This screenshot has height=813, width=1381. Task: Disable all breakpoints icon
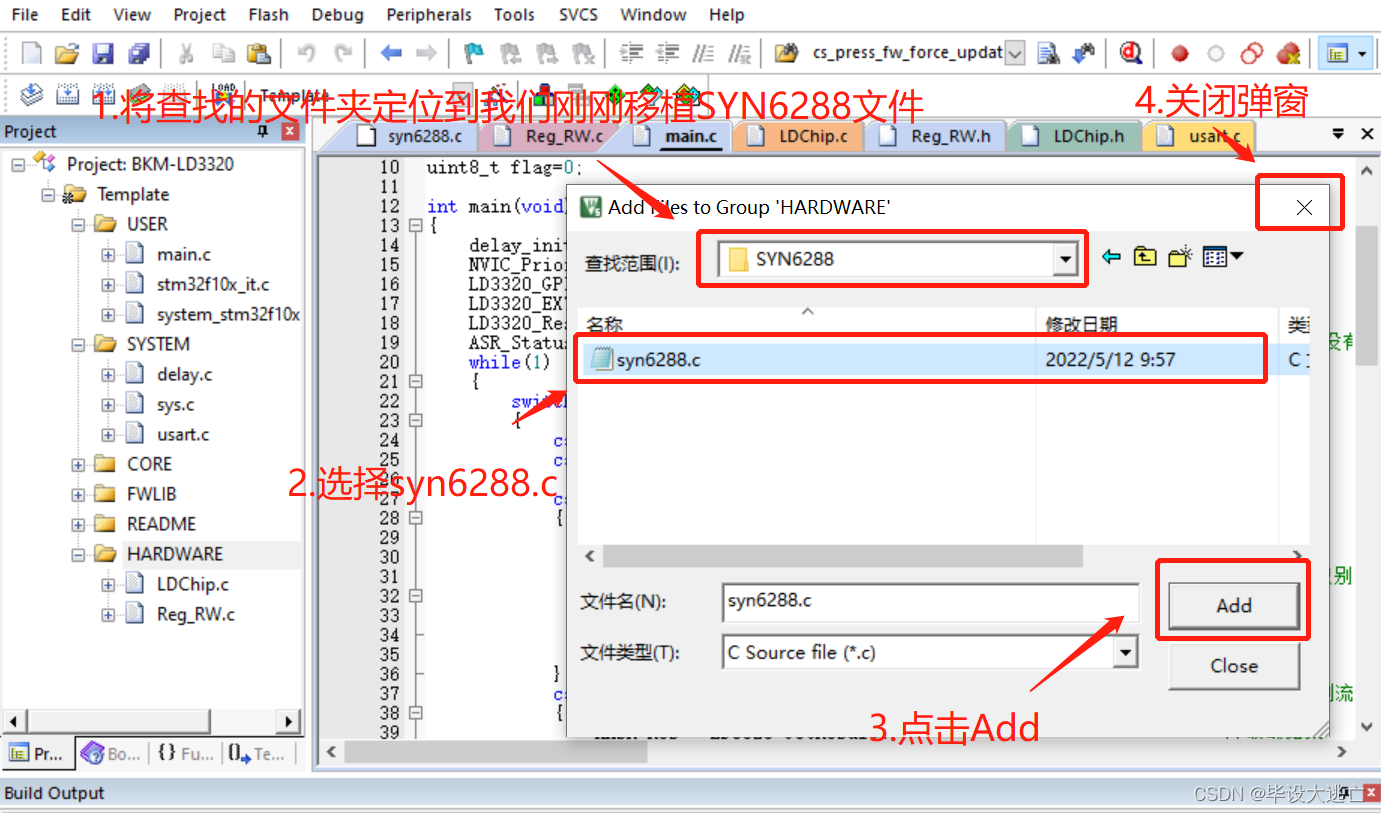pyautogui.click(x=1251, y=53)
